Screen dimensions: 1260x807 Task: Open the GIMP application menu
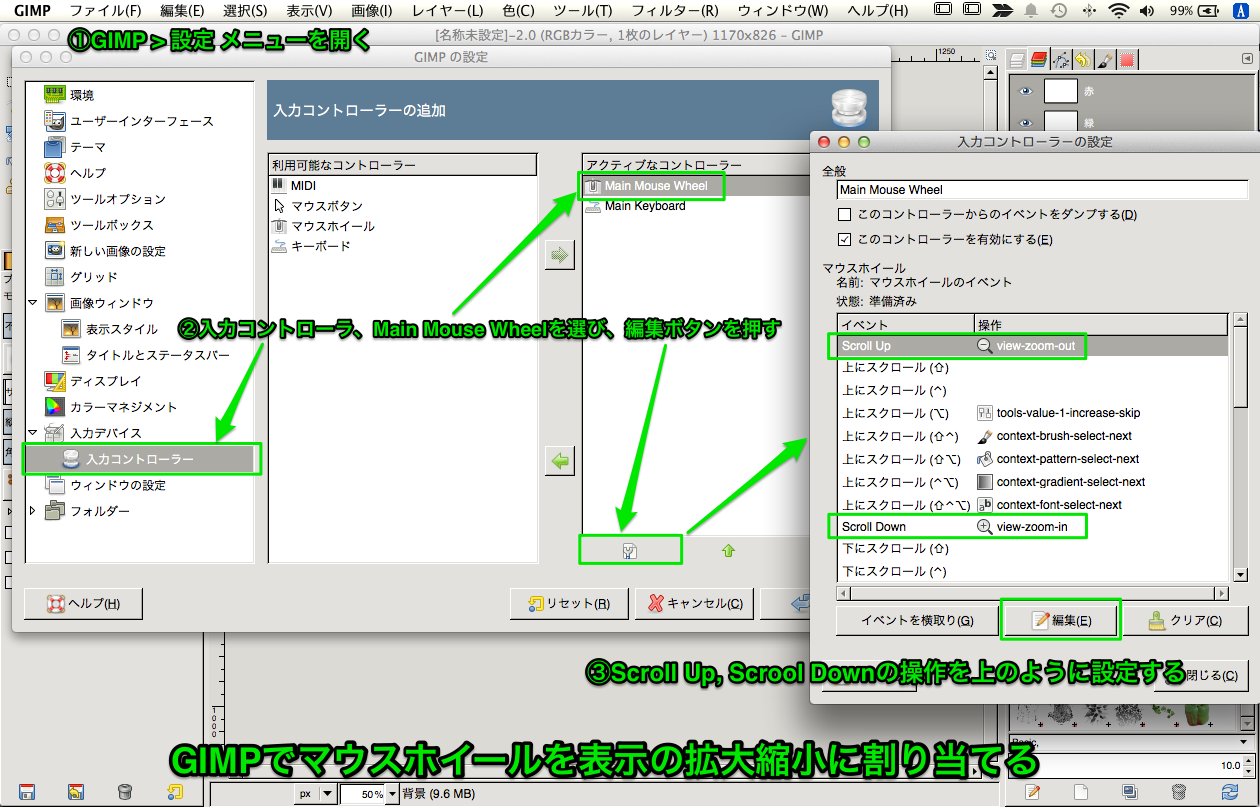click(x=33, y=11)
